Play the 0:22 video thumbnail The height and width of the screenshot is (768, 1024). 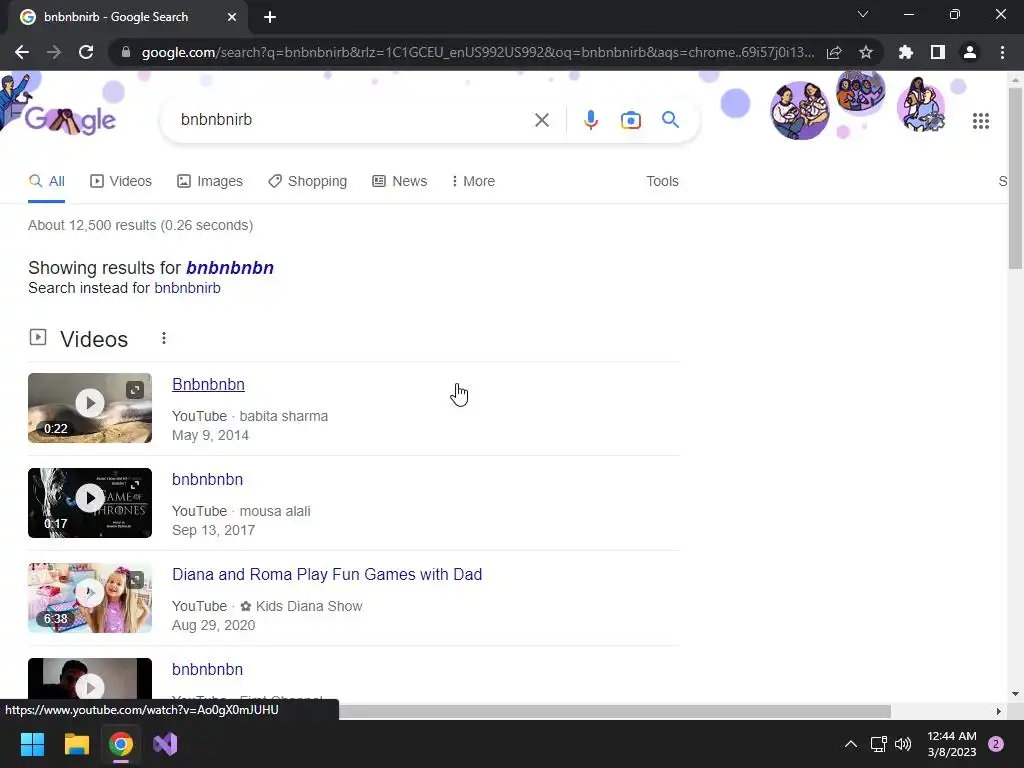(x=89, y=403)
